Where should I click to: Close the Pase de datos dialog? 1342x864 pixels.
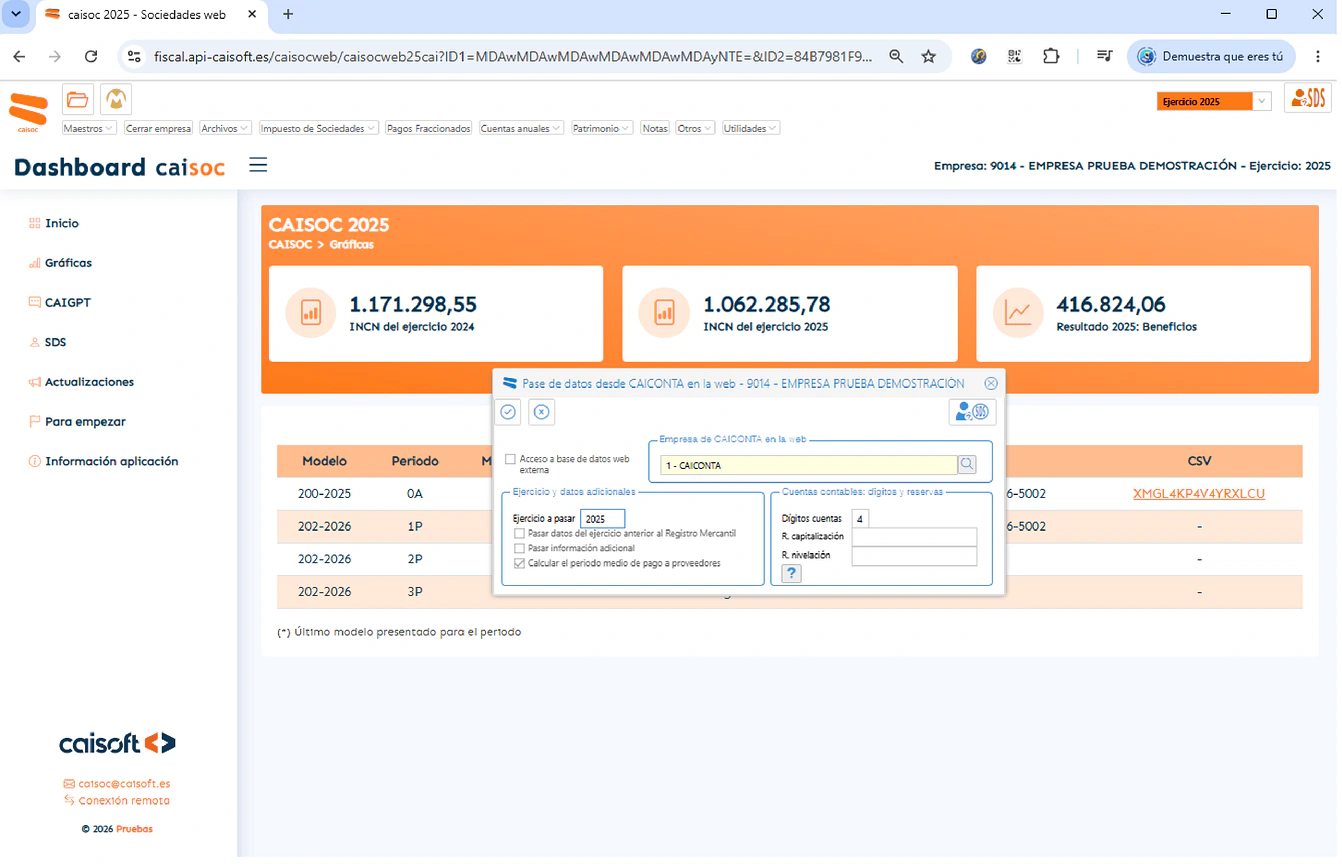click(x=991, y=383)
